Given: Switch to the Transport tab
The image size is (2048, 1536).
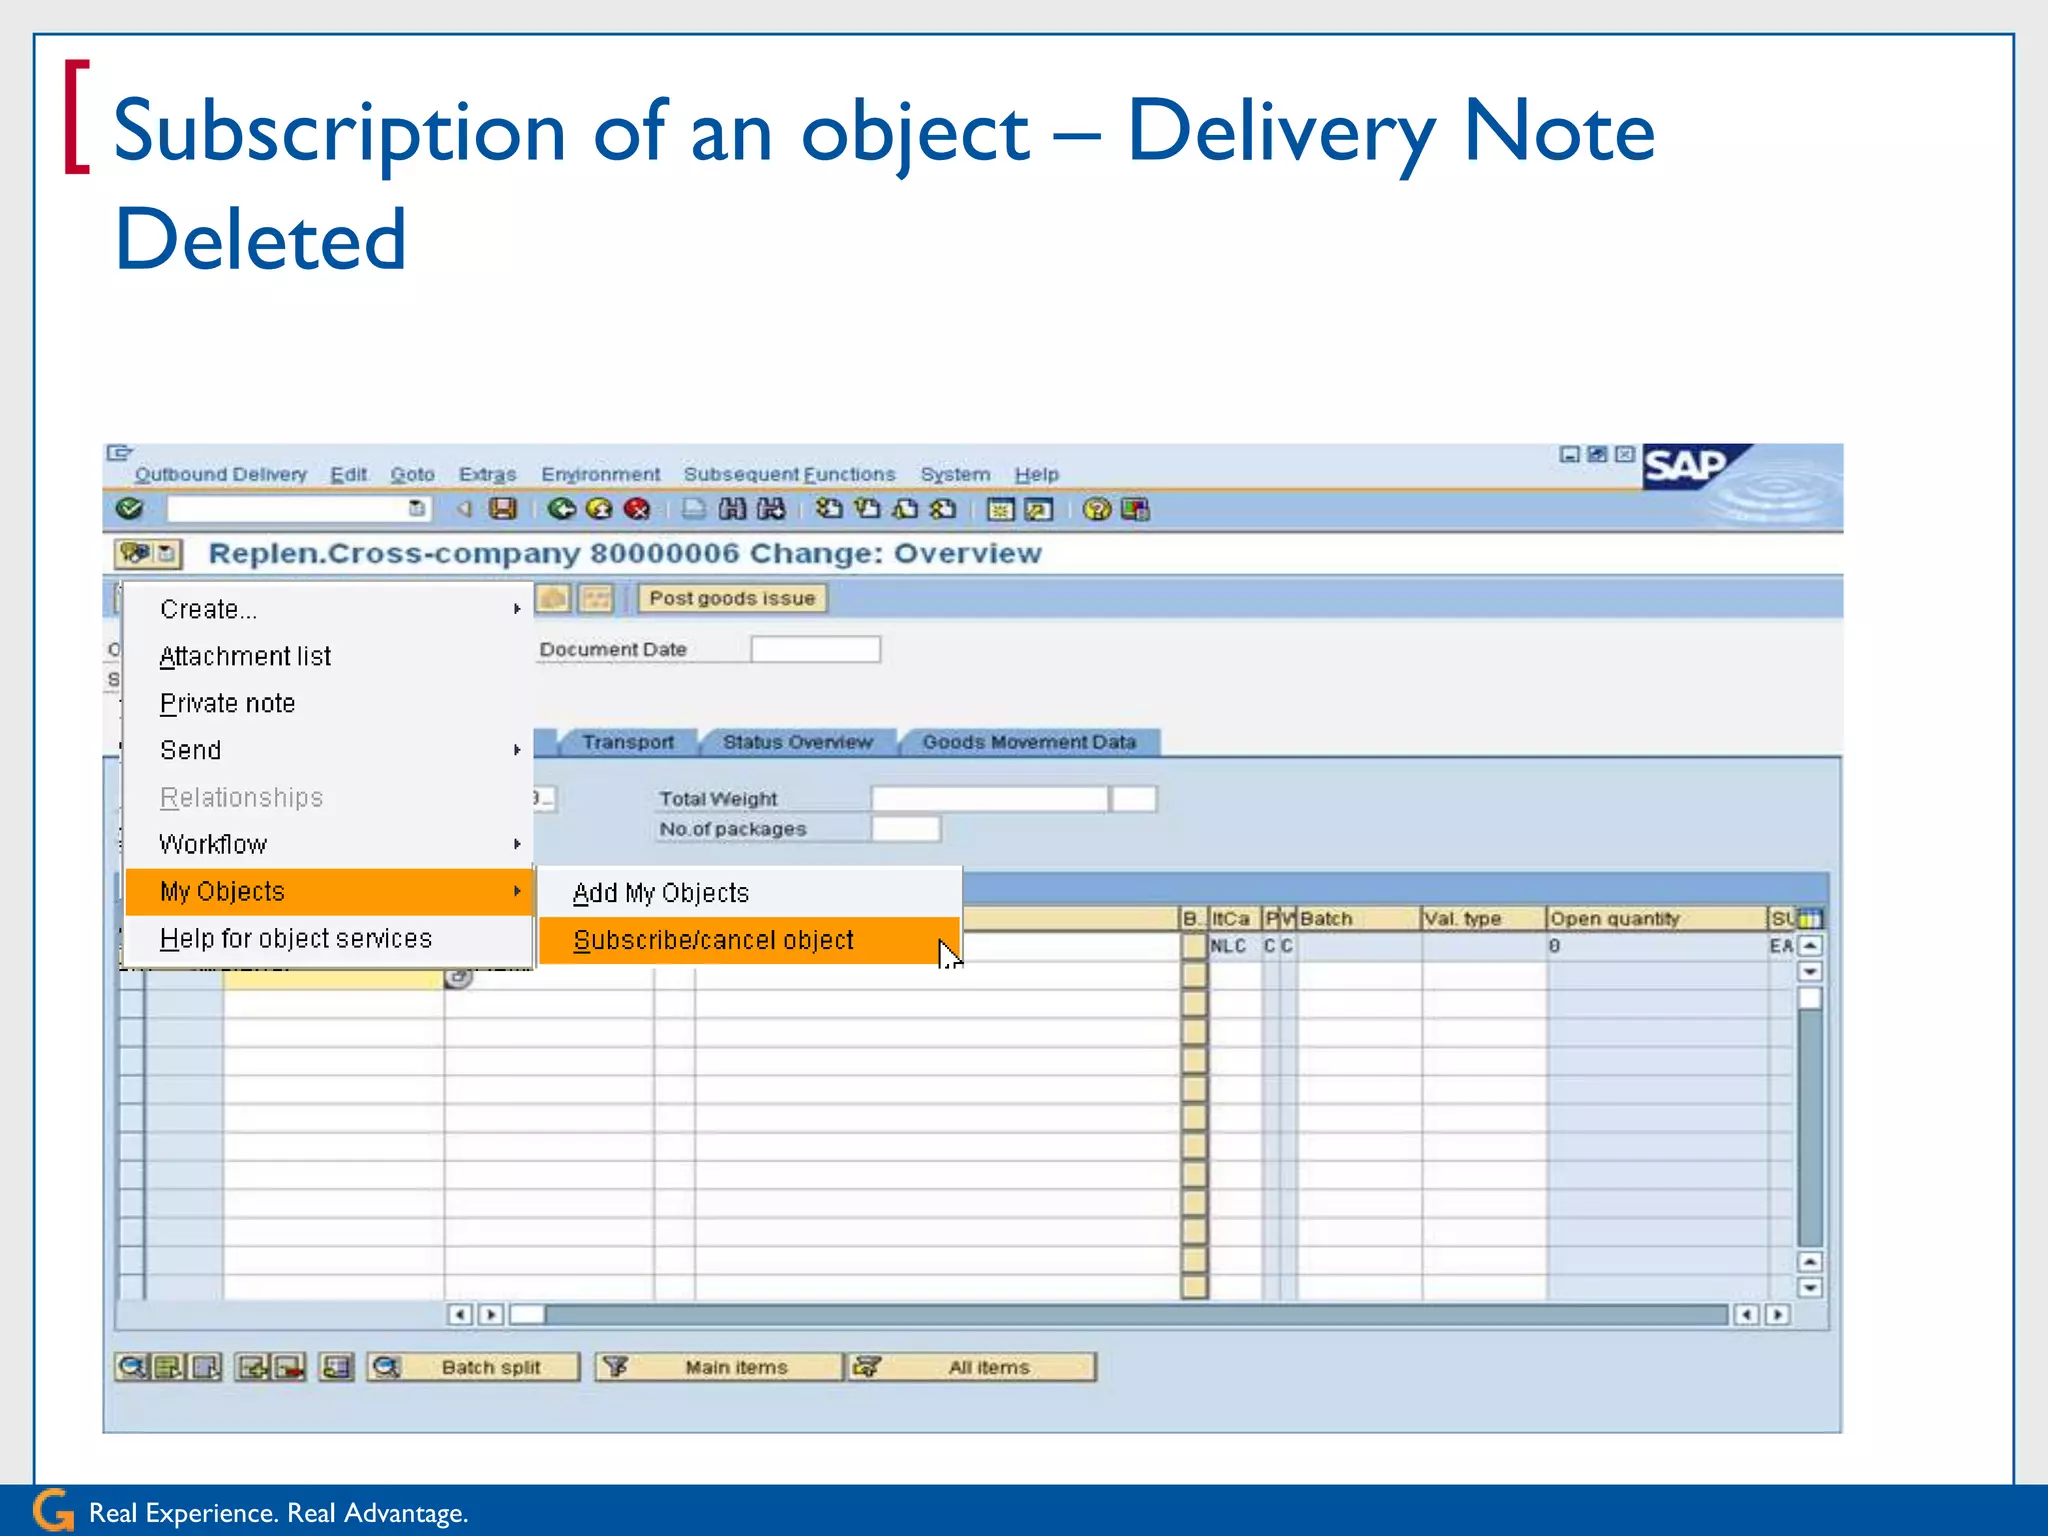Looking at the screenshot, I should (x=628, y=742).
